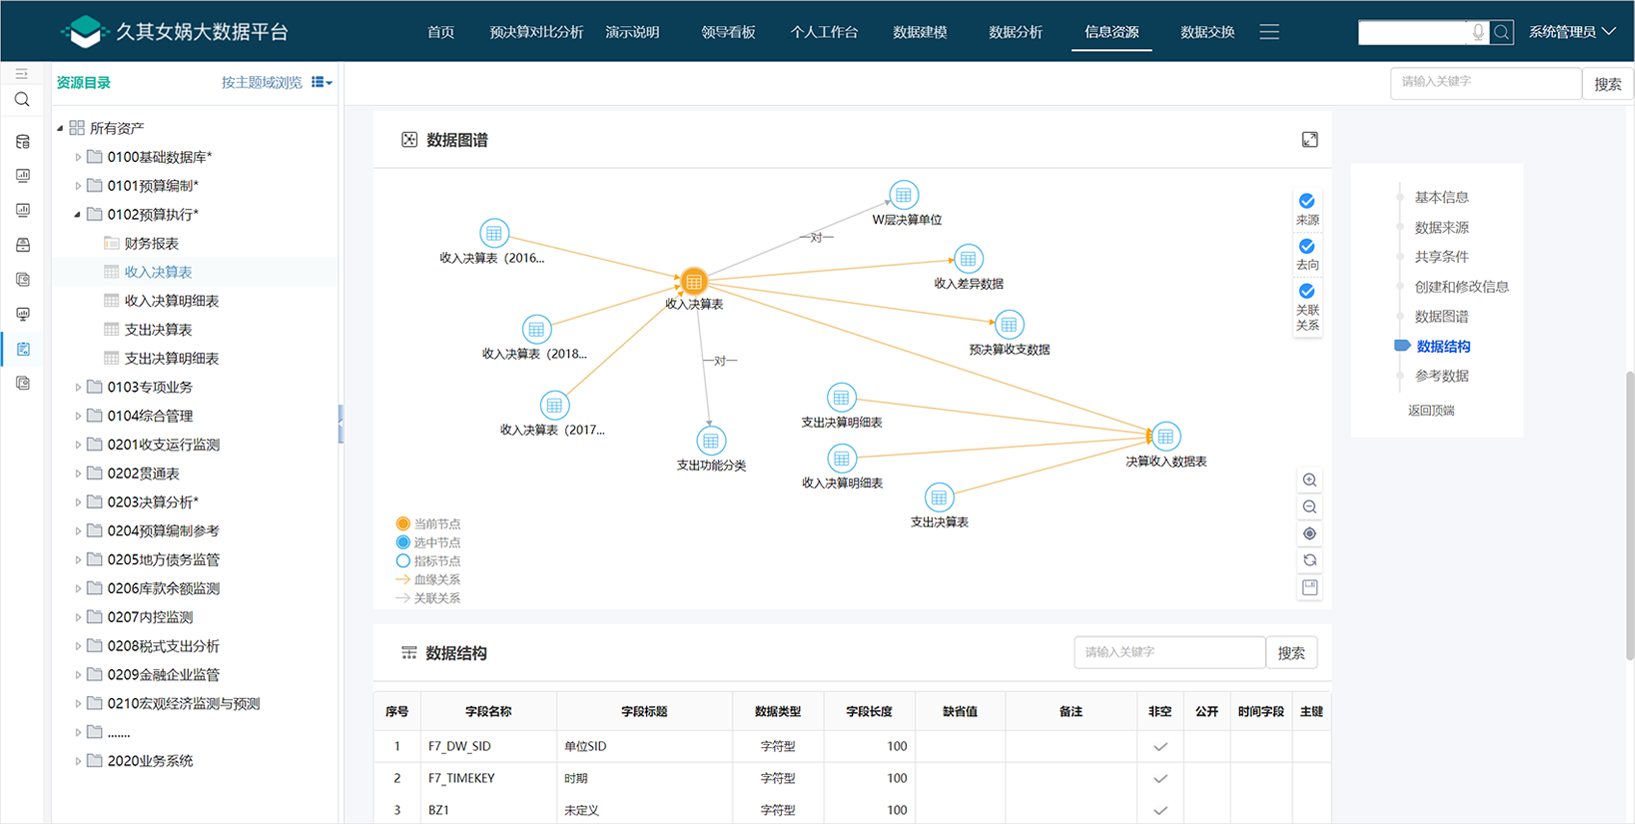
Task: Click the microphone icon in top search box
Action: click(1478, 32)
